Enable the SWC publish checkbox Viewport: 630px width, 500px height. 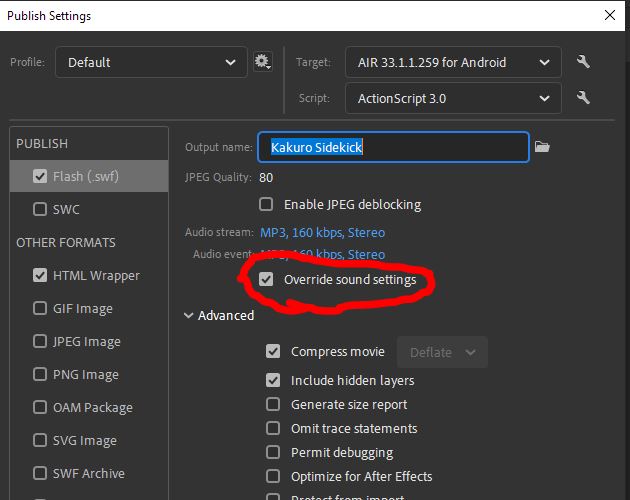(40, 209)
